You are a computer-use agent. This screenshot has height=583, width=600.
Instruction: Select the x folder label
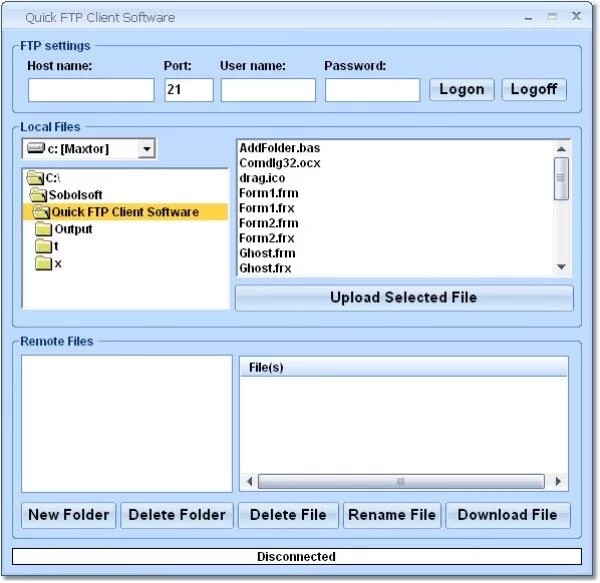coord(58,264)
